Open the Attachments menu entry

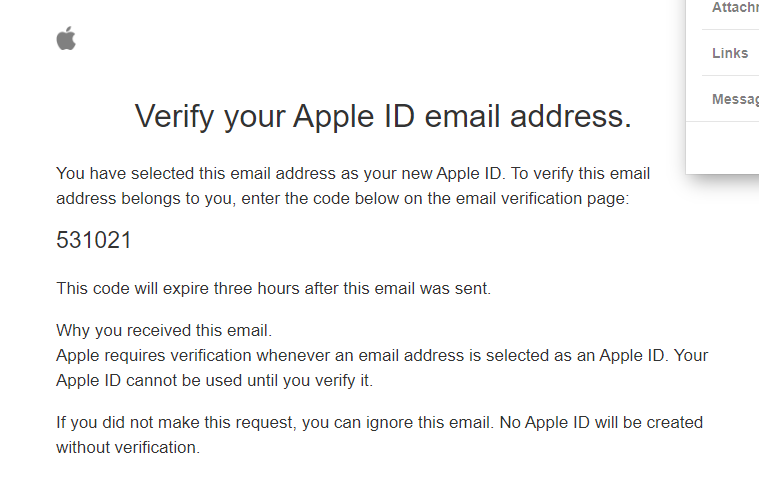pyautogui.click(x=735, y=8)
